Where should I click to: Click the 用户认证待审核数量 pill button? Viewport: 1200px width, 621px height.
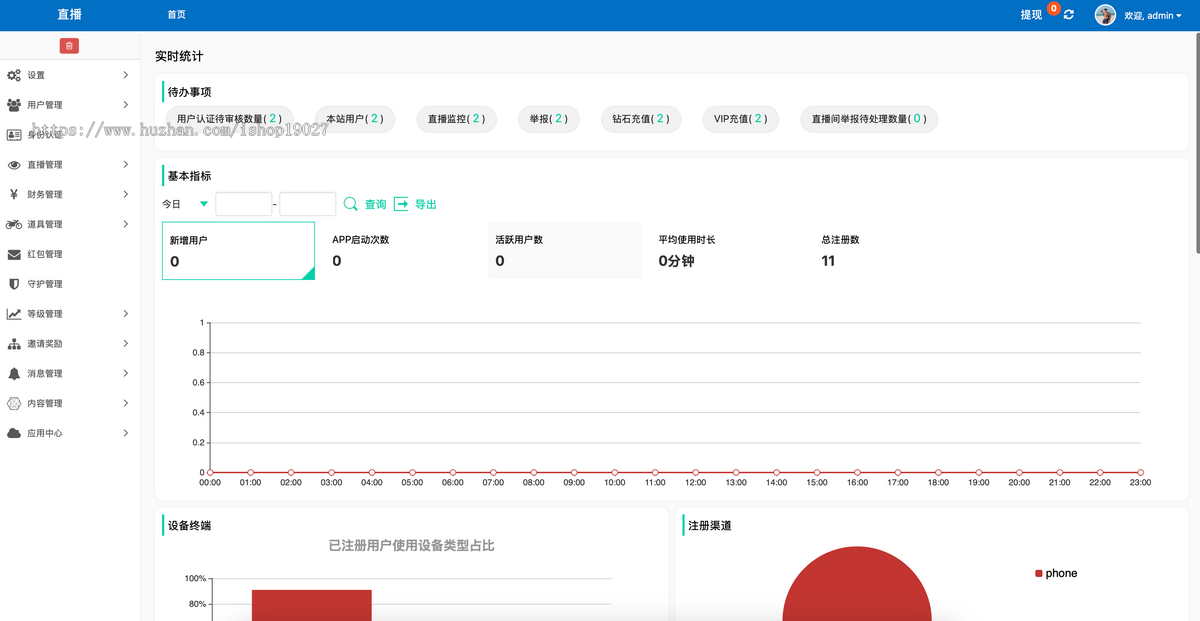pyautogui.click(x=230, y=119)
